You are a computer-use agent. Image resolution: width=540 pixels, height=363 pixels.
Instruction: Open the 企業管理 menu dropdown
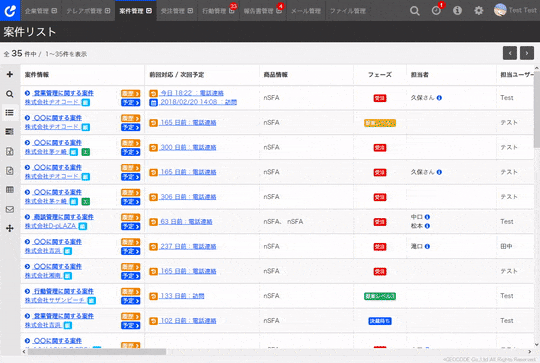coord(41,11)
